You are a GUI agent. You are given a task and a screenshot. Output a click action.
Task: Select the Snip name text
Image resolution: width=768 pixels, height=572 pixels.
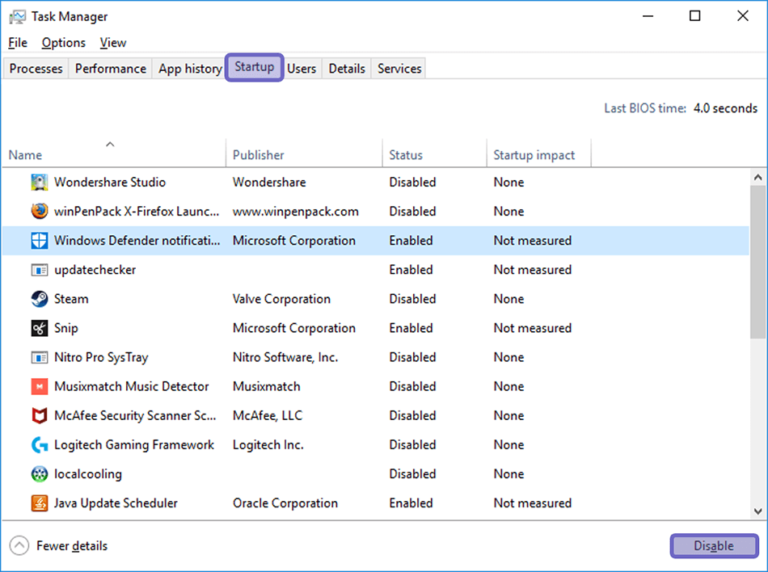click(66, 328)
